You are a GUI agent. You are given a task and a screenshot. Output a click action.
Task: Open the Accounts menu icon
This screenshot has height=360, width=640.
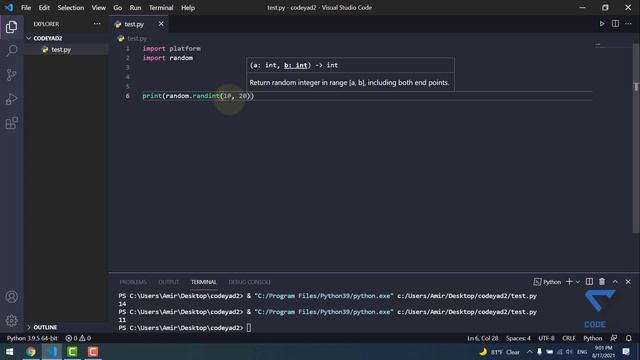coord(11,297)
